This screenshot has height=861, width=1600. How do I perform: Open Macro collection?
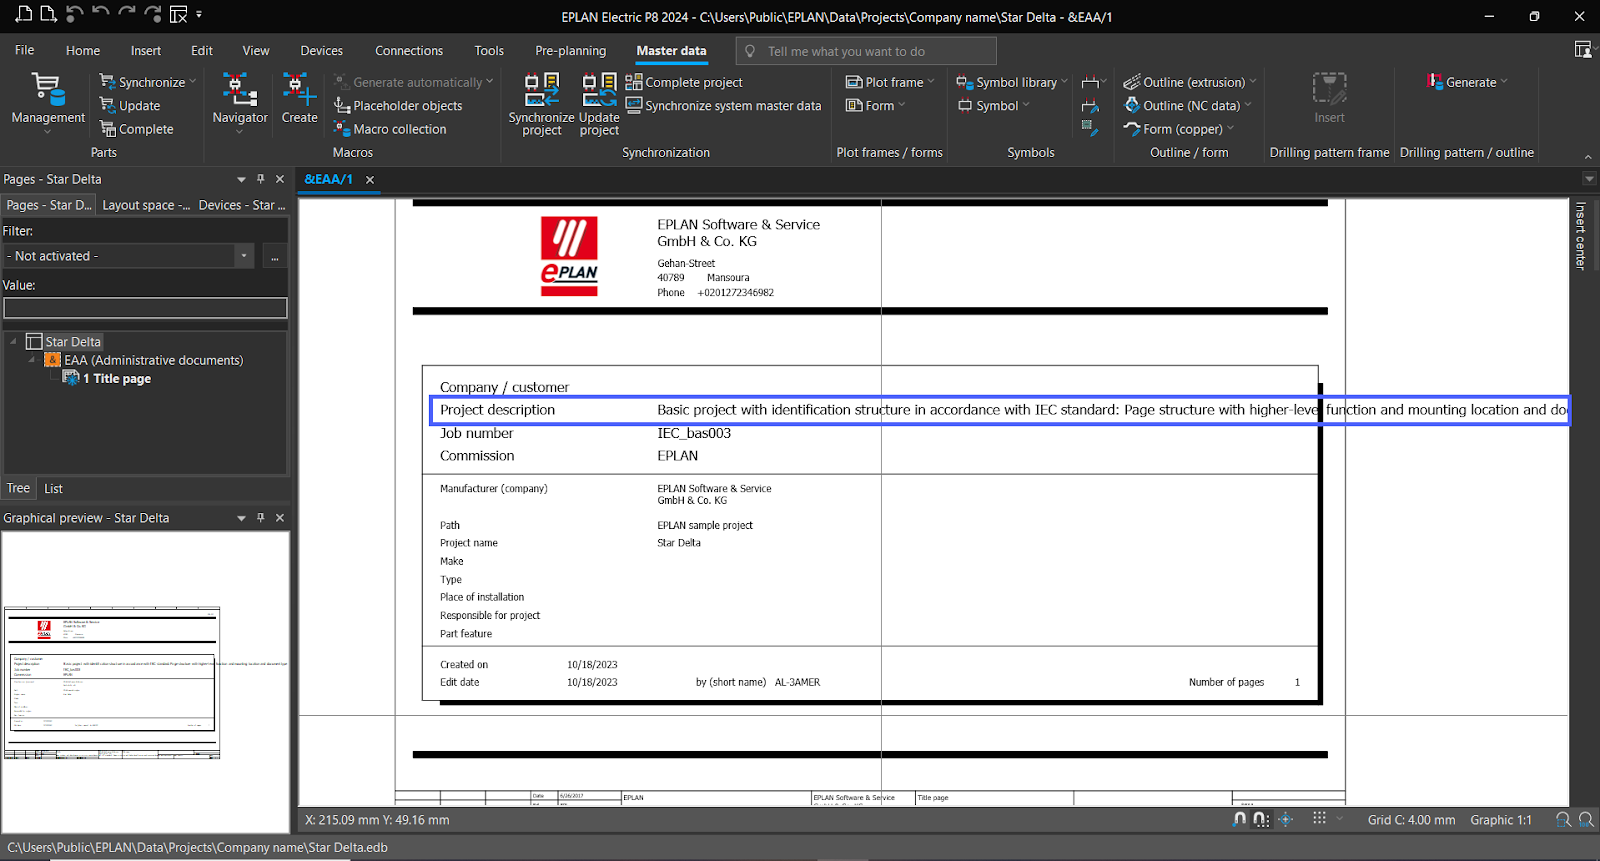(x=390, y=129)
